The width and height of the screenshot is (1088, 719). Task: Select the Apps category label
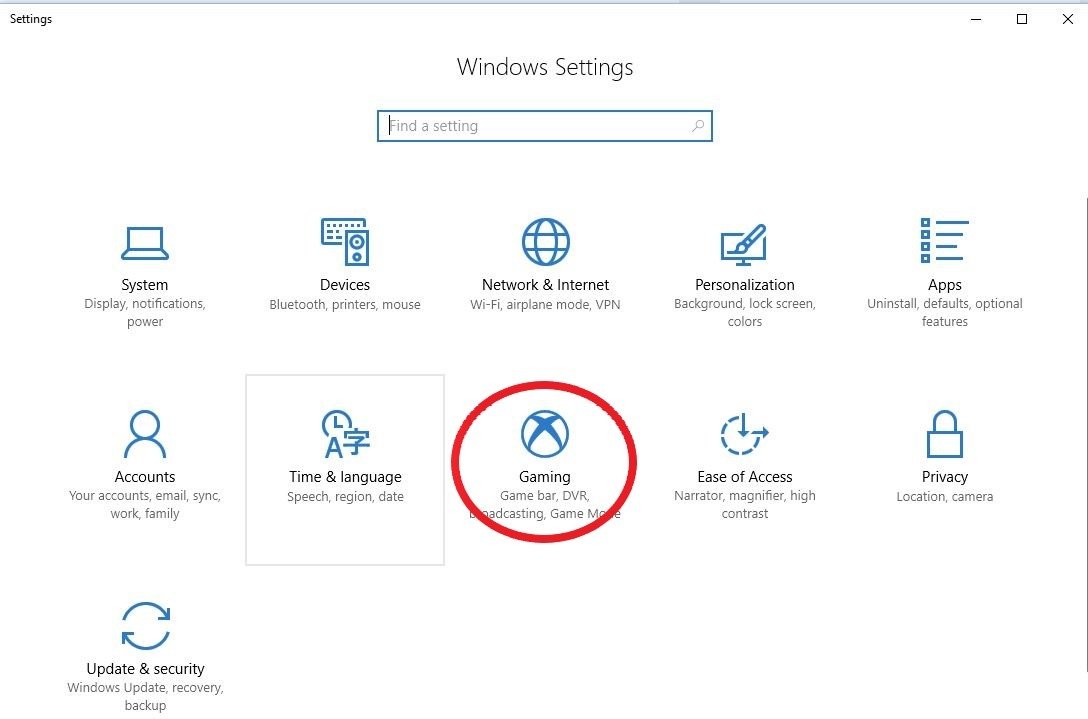click(x=944, y=285)
